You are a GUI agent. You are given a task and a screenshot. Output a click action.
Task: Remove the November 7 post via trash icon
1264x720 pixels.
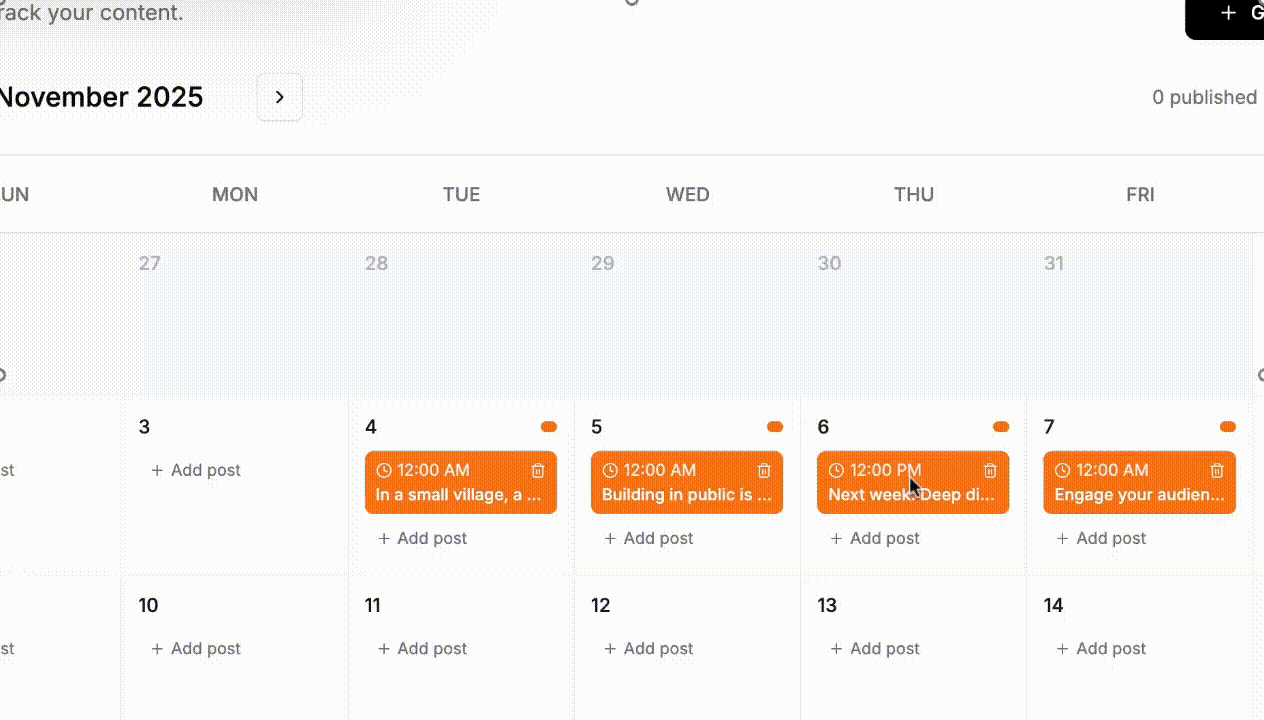tap(1217, 470)
